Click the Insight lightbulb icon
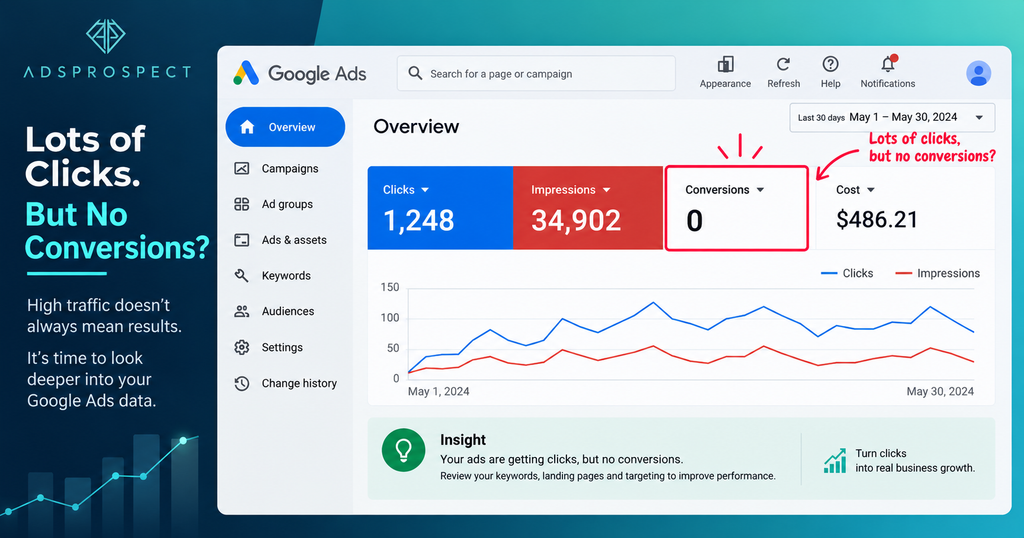Screen dimensions: 1024x538 click(x=404, y=450)
